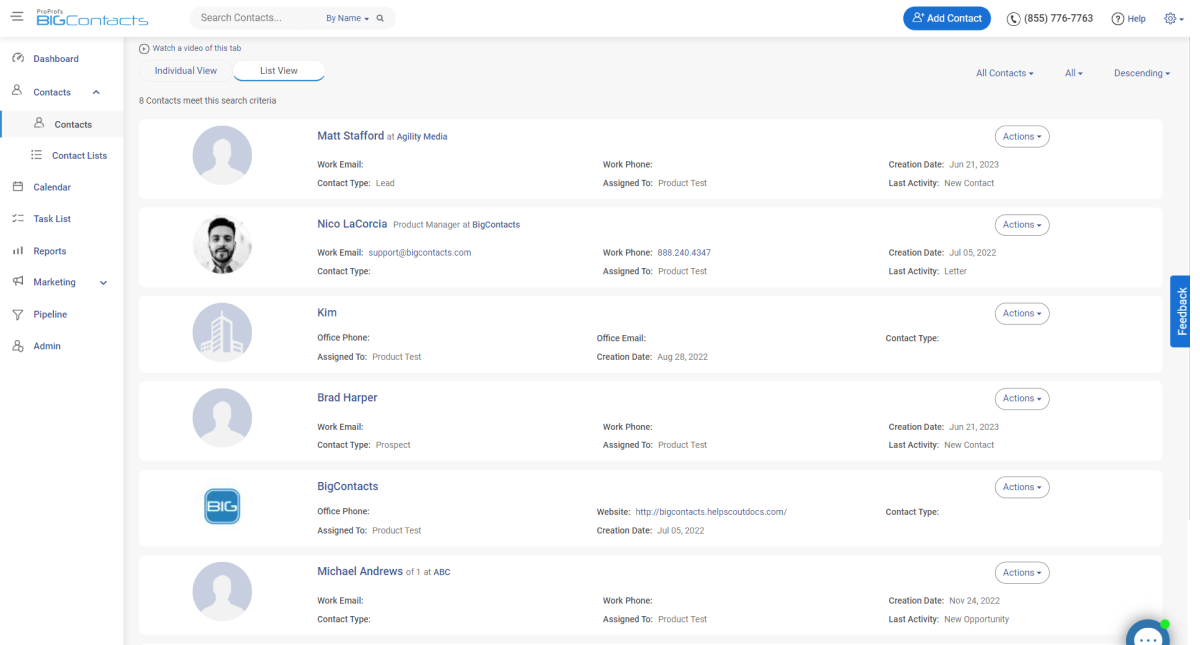Click the Pipeline funnel icon
This screenshot has width=1200, height=645.
pos(18,314)
